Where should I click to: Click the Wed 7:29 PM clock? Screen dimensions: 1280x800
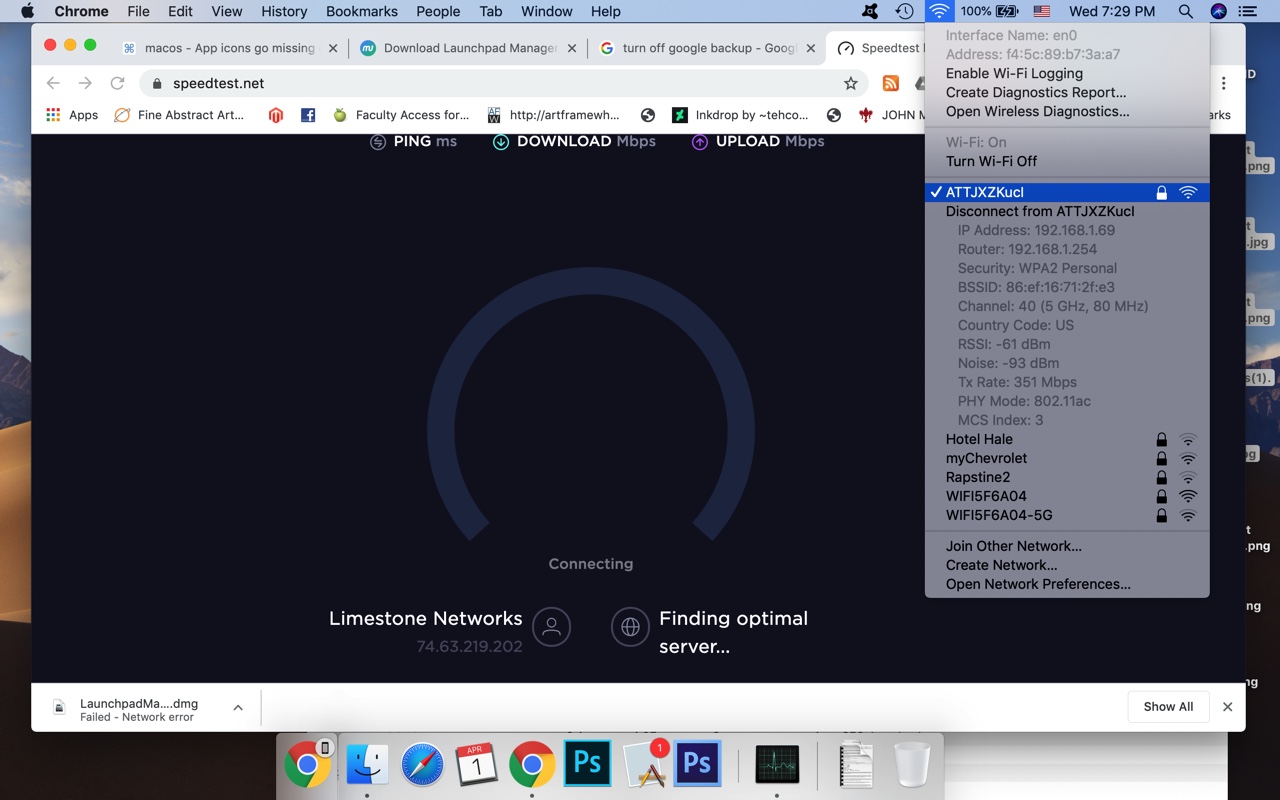click(1112, 11)
